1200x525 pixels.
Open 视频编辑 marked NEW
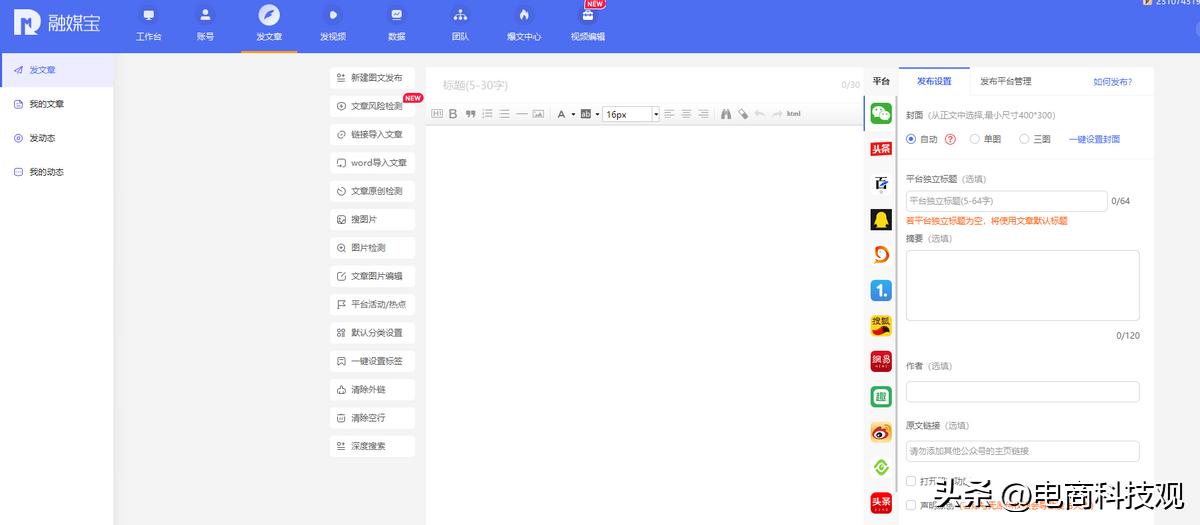click(588, 25)
